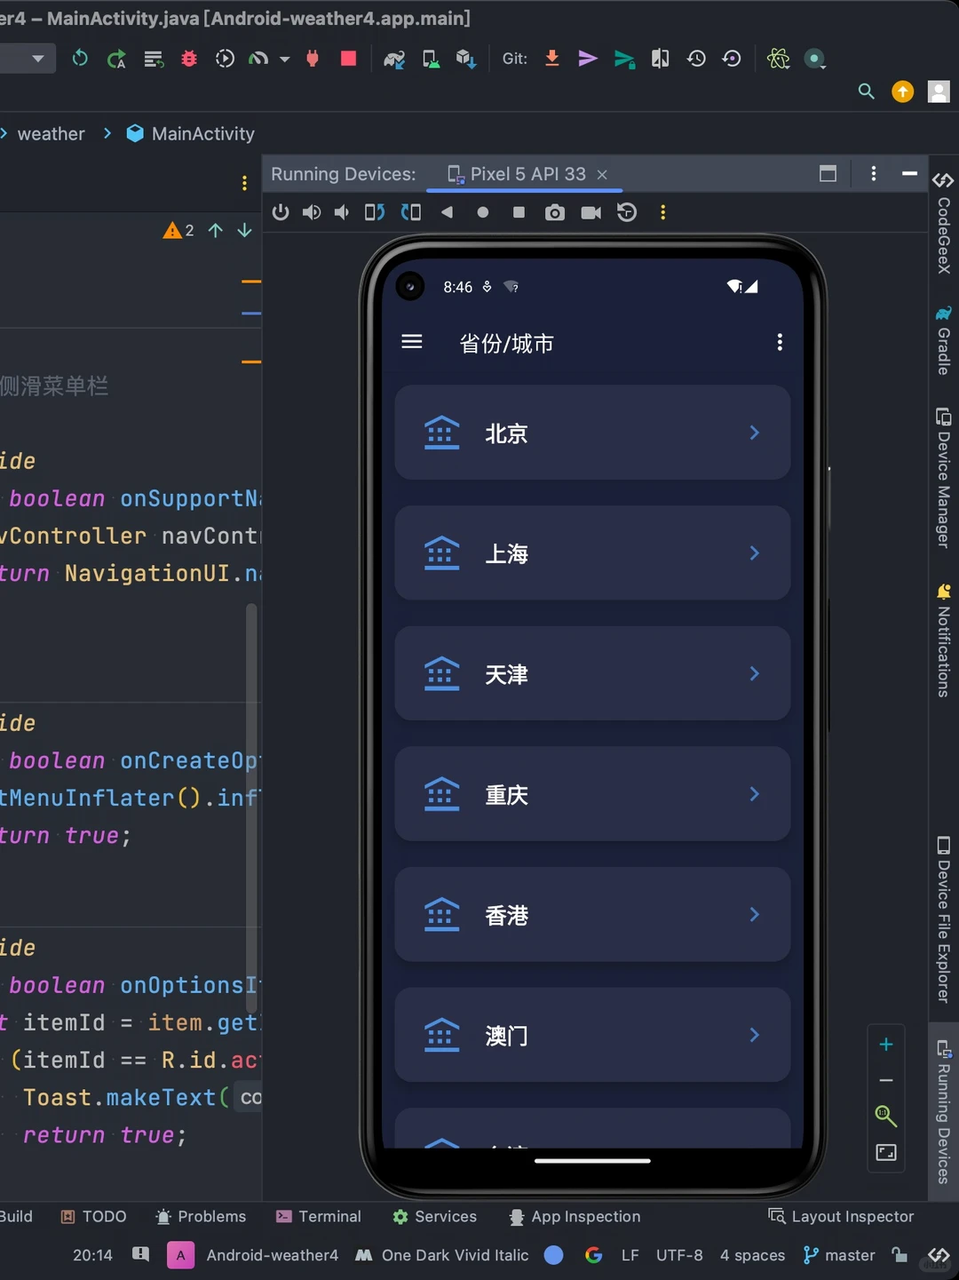This screenshot has width=959, height=1280.
Task: Click emulator power button icon
Action: coord(281,212)
